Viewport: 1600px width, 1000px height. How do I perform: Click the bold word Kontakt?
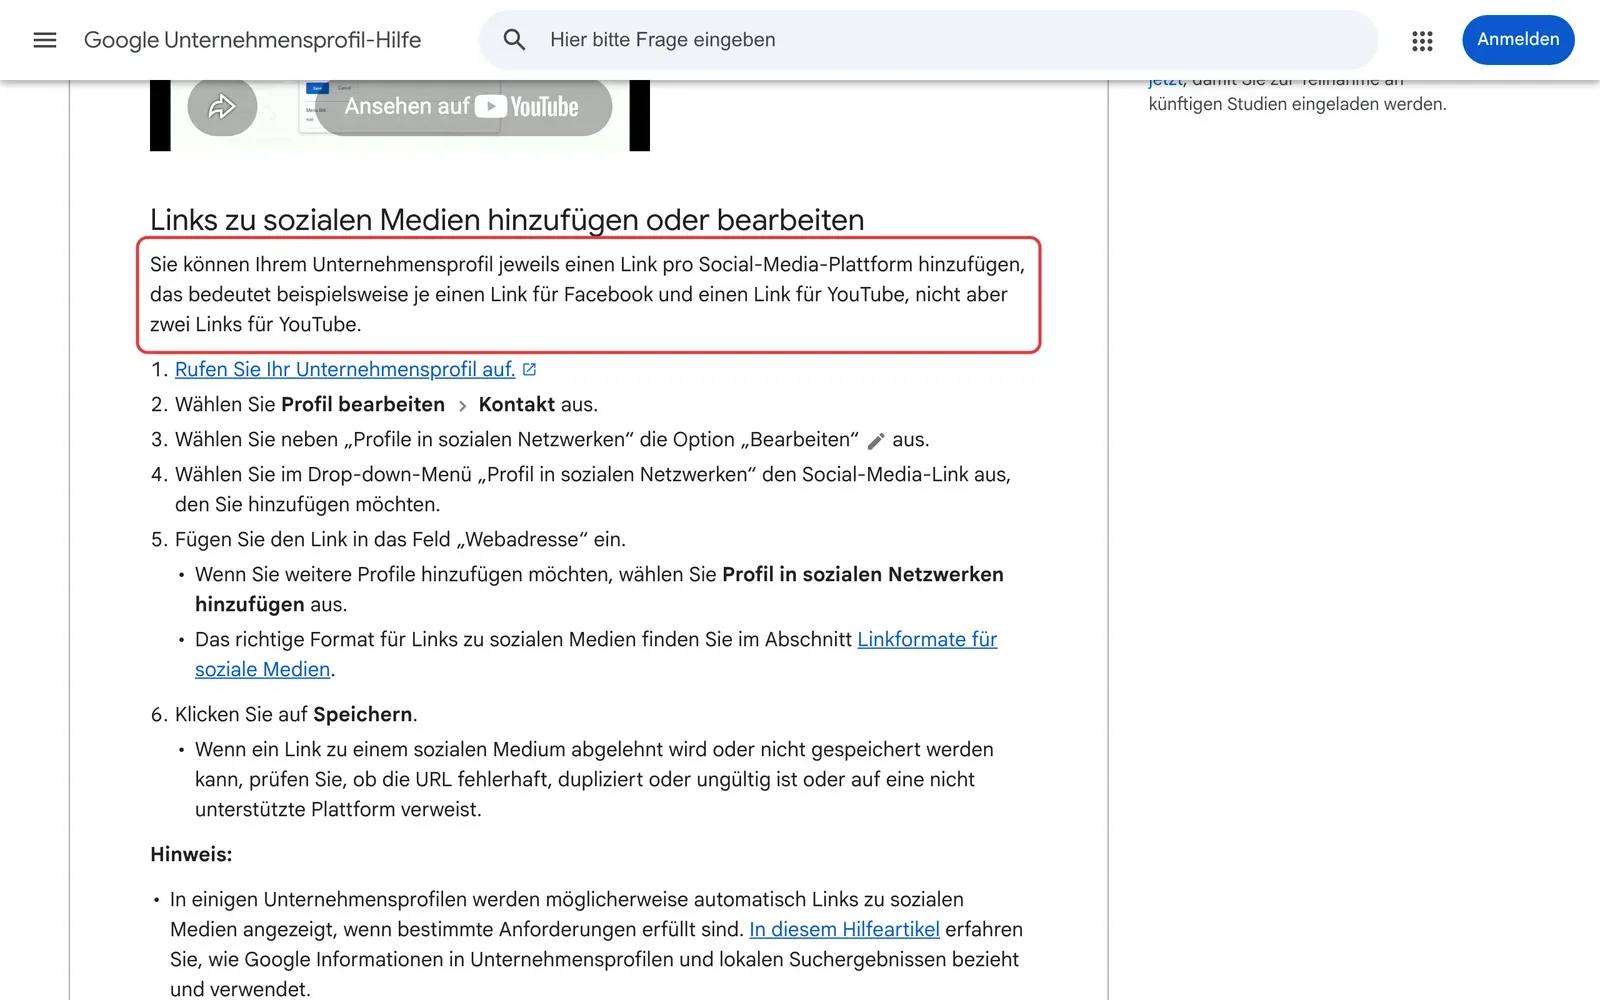516,404
